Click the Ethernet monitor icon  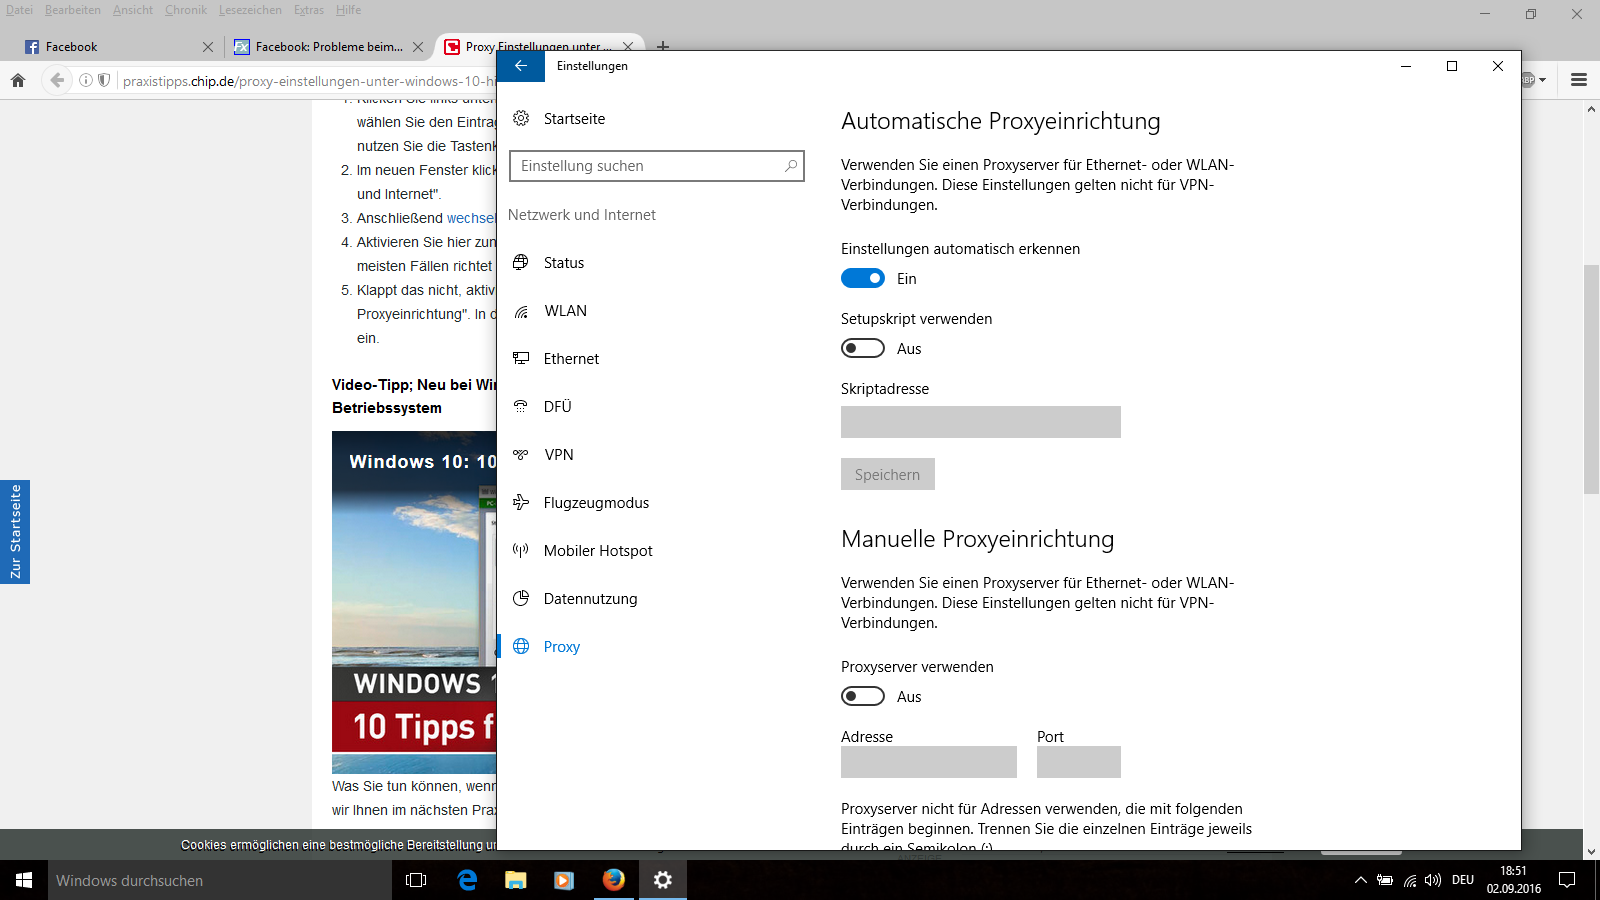pos(521,358)
